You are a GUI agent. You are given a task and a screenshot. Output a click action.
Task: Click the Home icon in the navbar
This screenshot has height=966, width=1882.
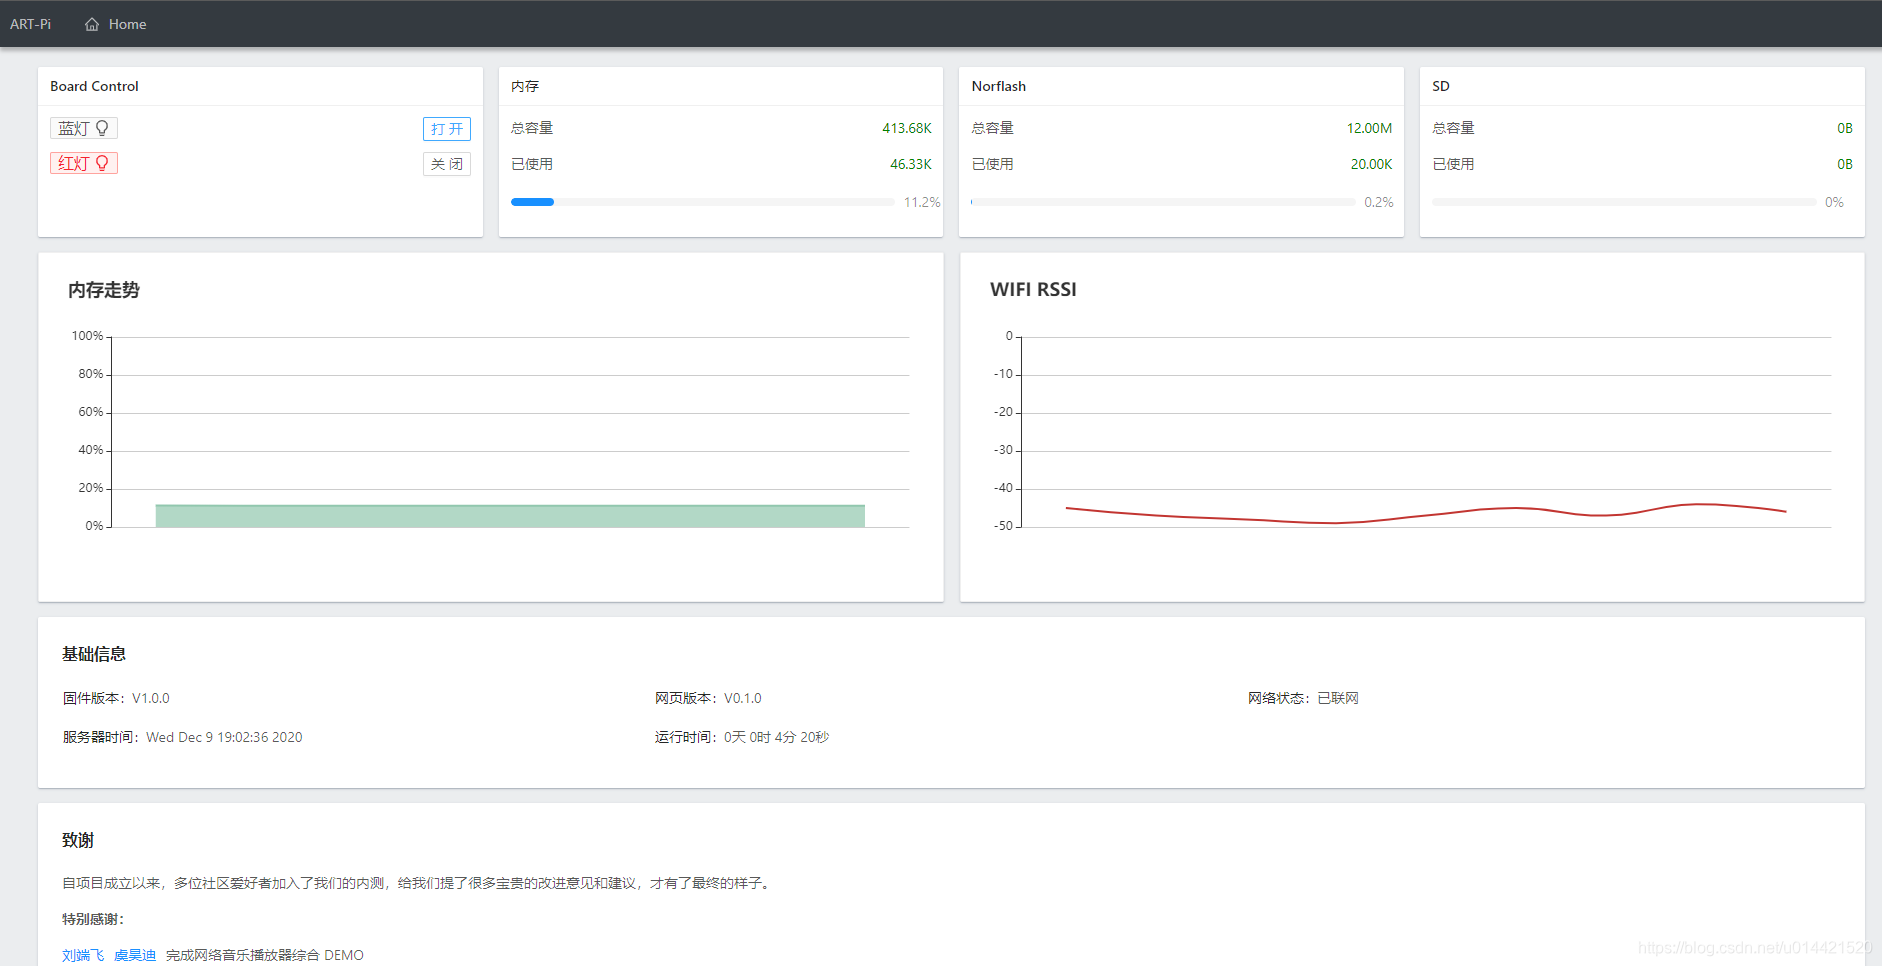(x=92, y=24)
